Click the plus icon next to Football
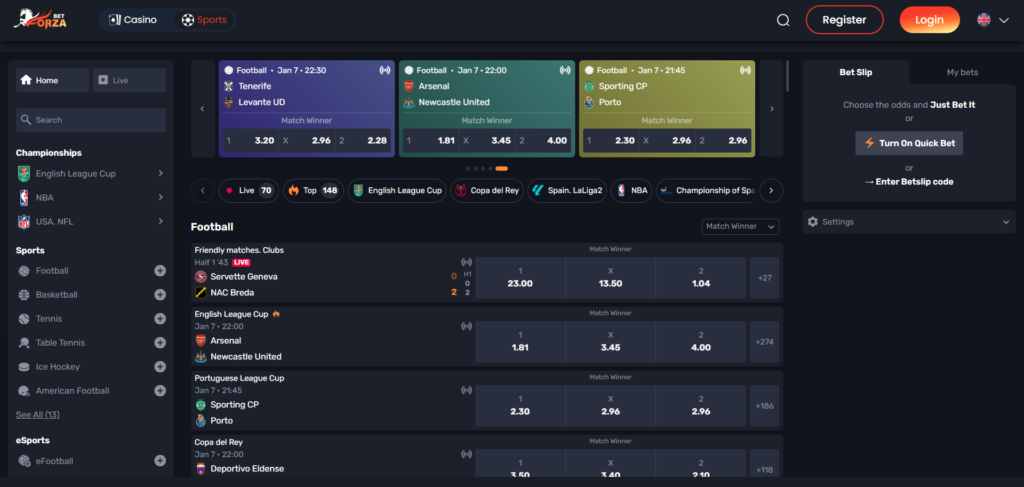Screen dimensions: 1024x487 pos(160,271)
